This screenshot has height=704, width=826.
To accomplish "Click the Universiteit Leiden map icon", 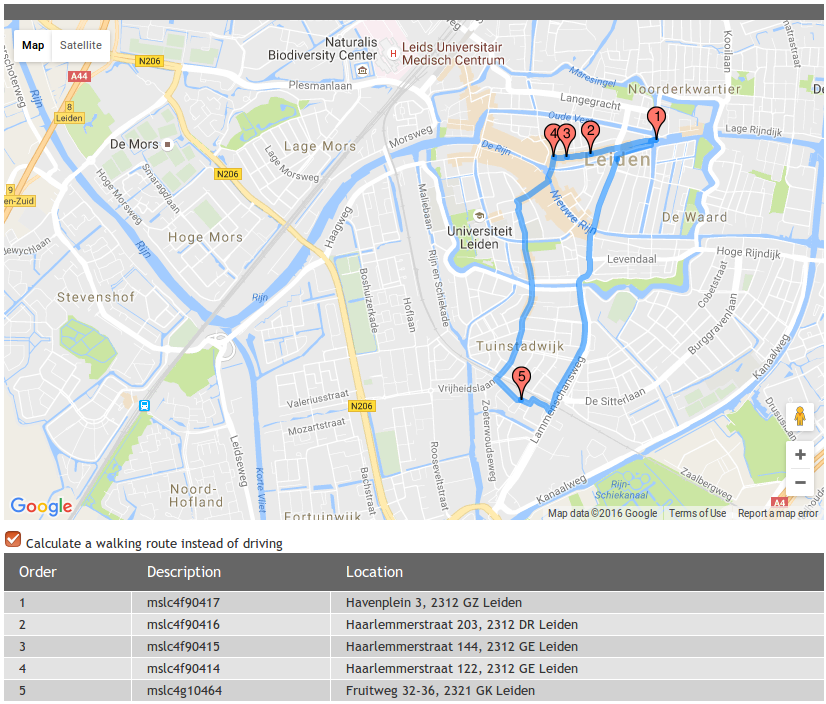I will (x=479, y=216).
